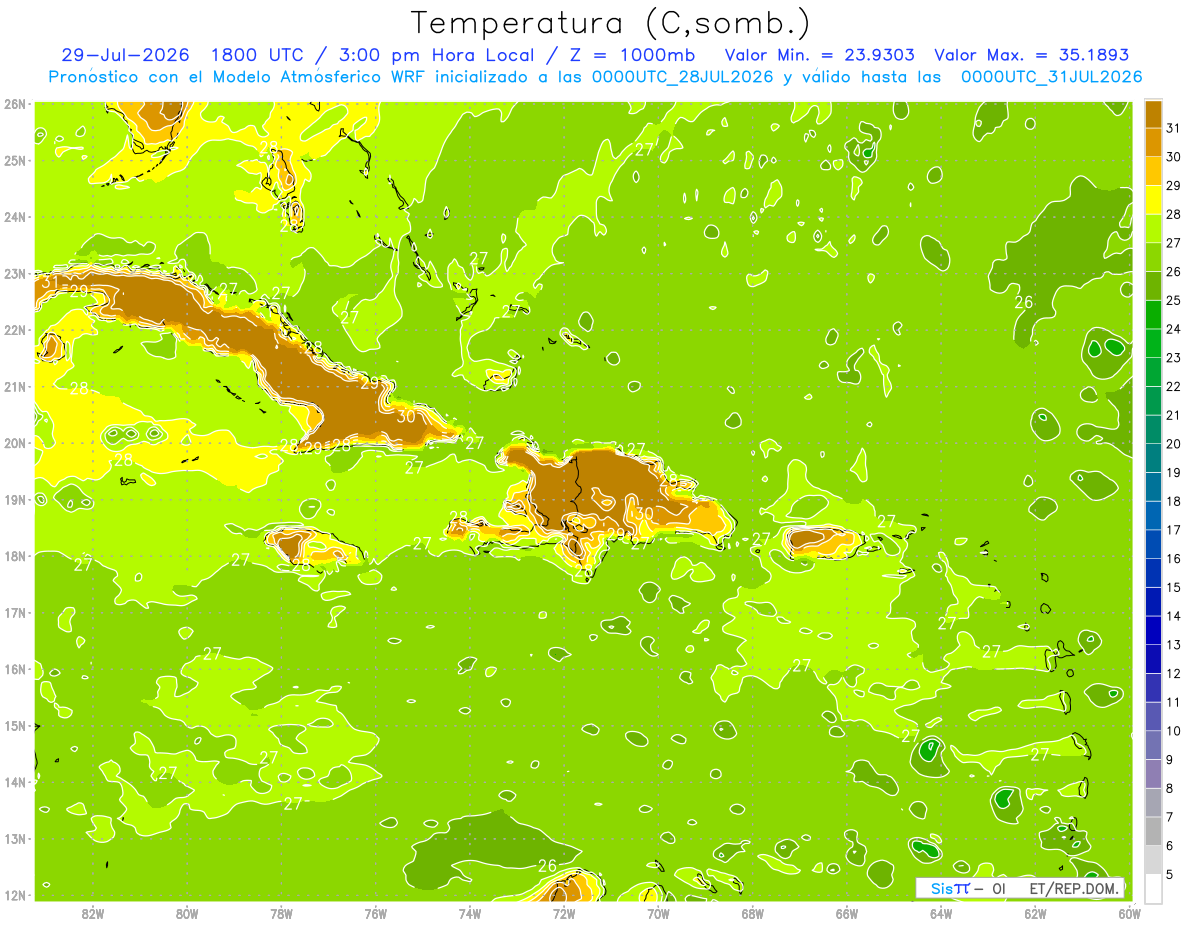Click the "80W" longitude axis label
Screen dimensions: 1200x927
186,913
